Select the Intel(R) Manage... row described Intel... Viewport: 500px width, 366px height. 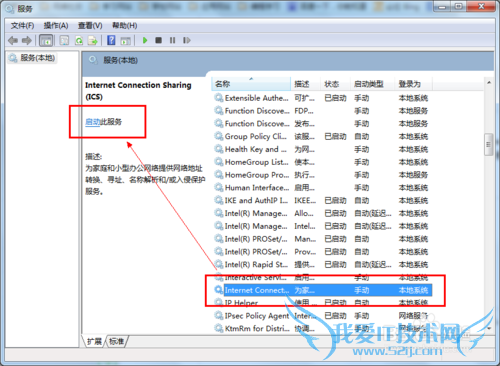(322, 226)
